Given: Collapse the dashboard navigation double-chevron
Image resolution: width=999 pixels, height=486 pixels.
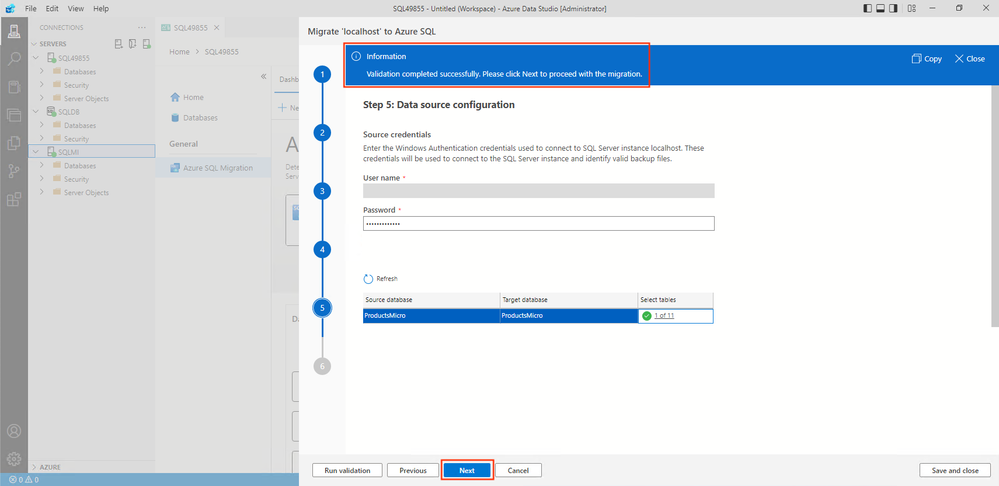Looking at the screenshot, I should (x=264, y=76).
